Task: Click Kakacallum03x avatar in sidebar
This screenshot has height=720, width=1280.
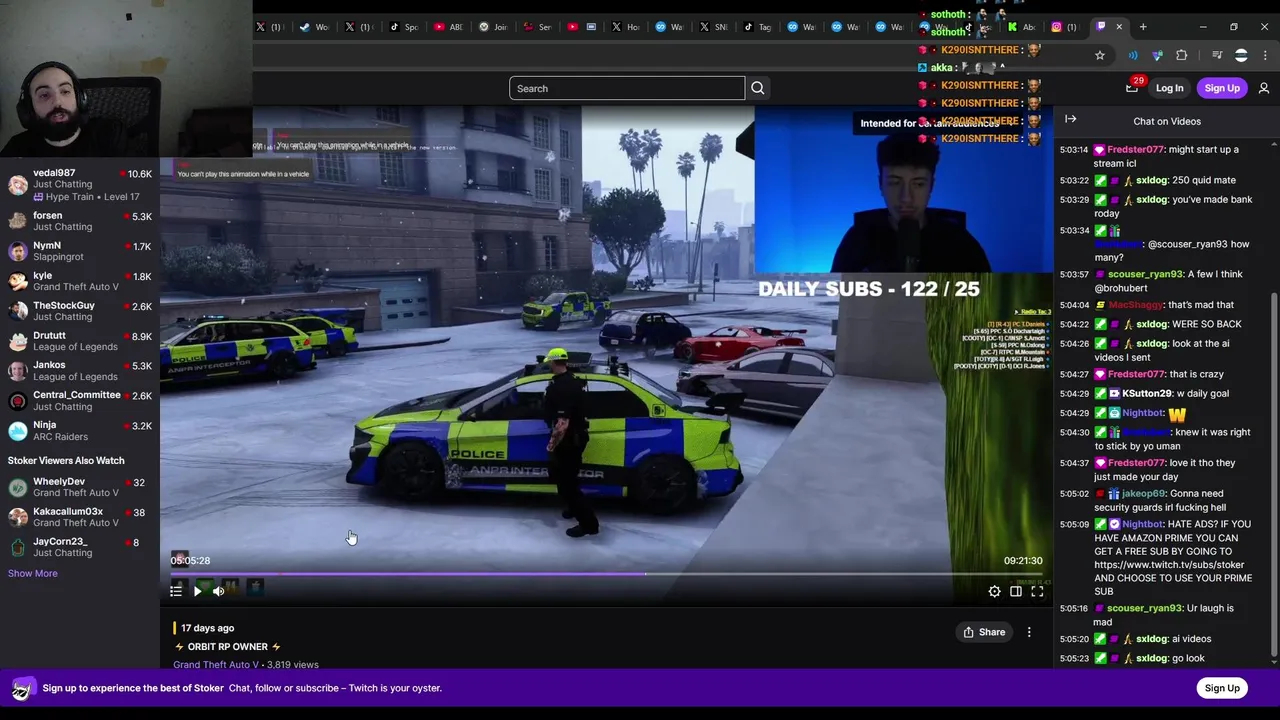Action: coord(18,517)
